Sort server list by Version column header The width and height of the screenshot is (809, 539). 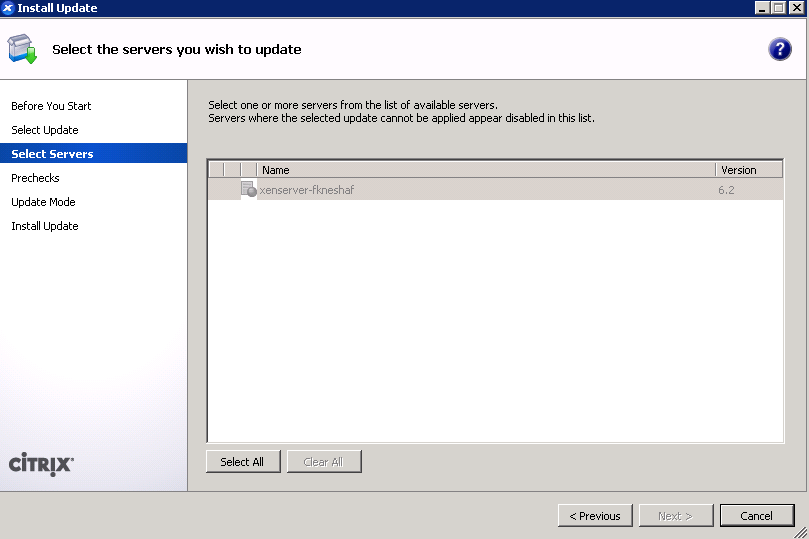coord(748,170)
